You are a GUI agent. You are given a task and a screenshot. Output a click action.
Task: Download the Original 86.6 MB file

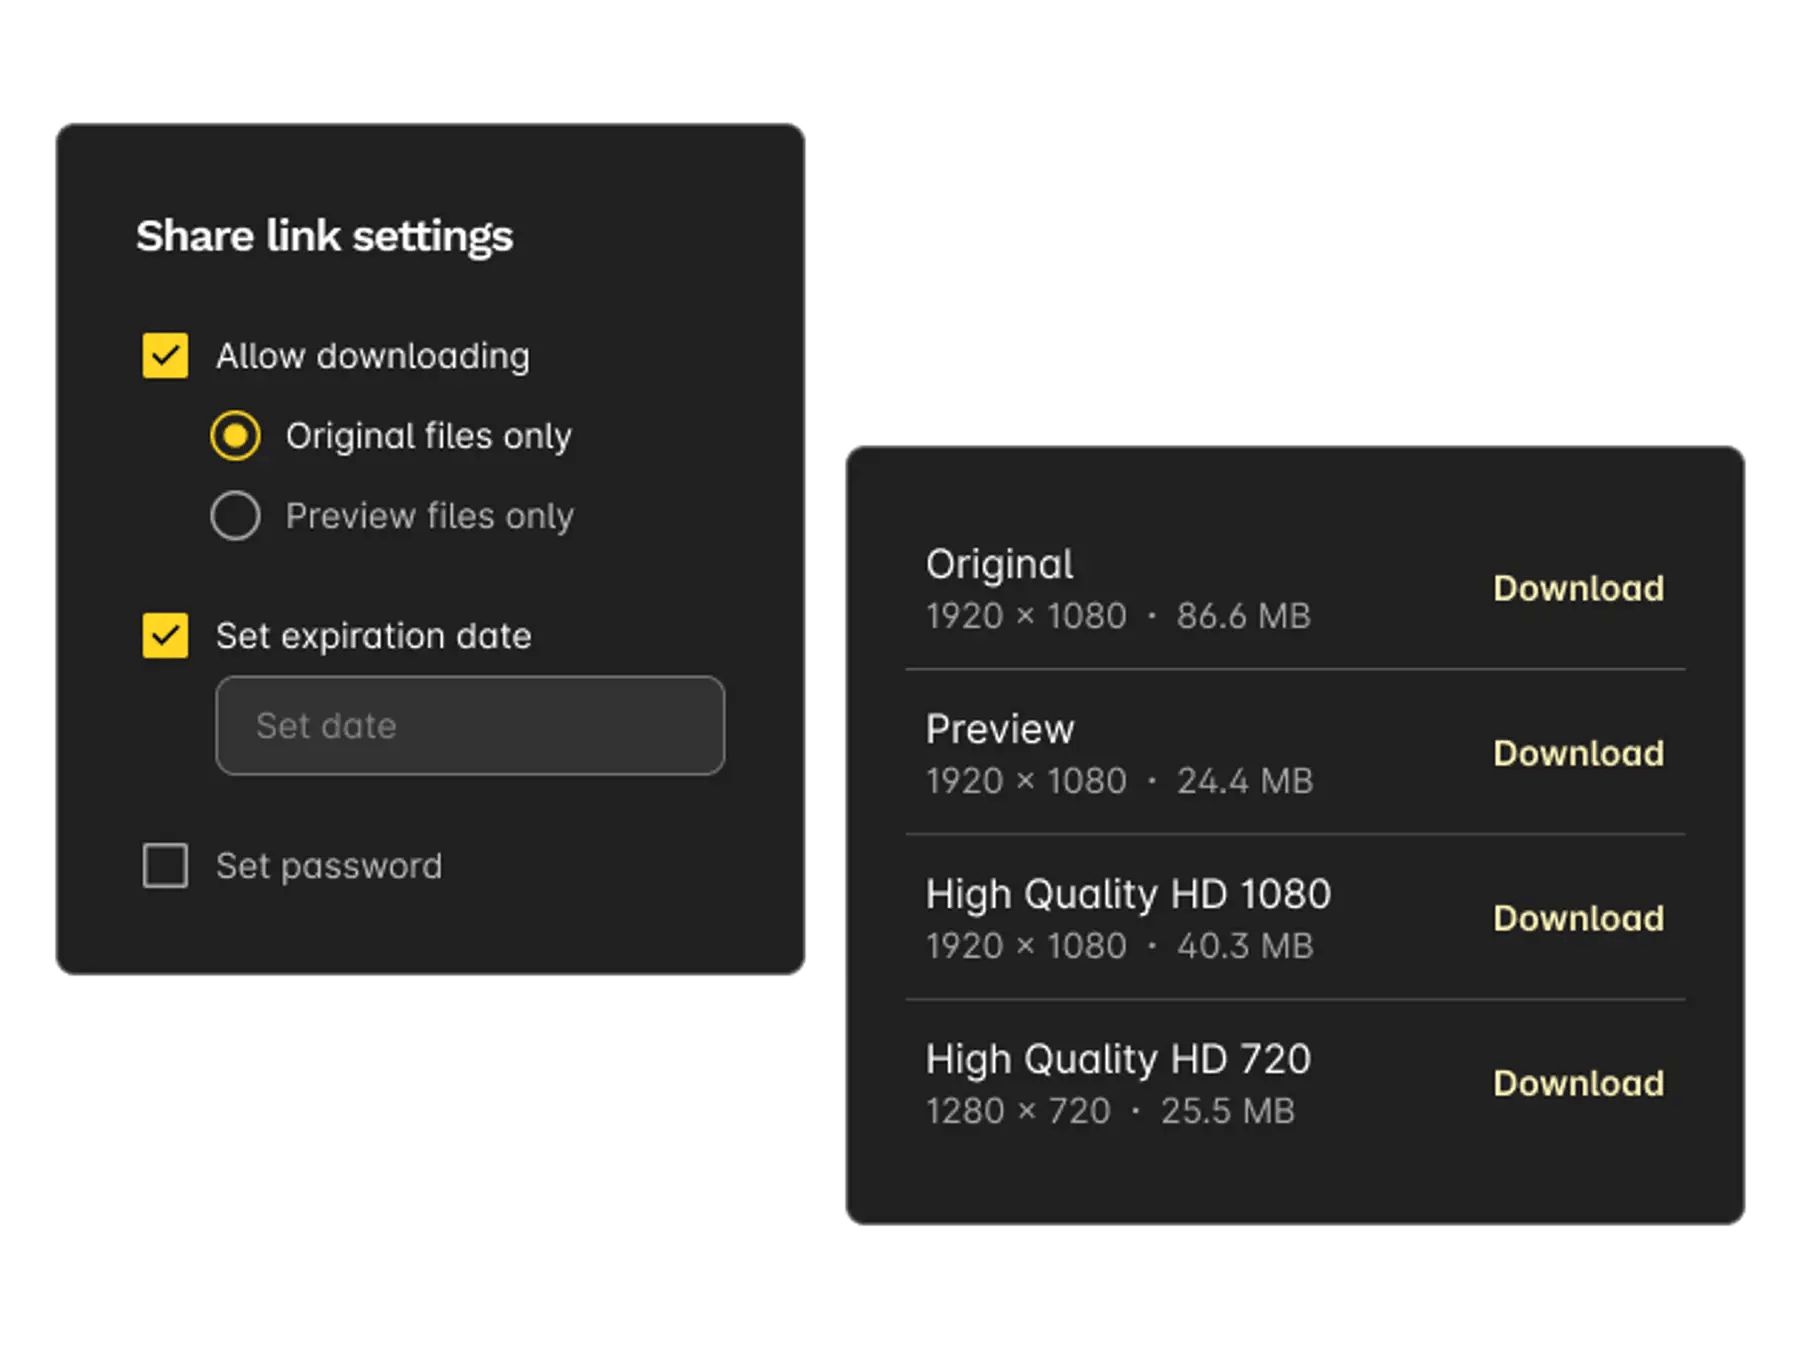pos(1578,589)
